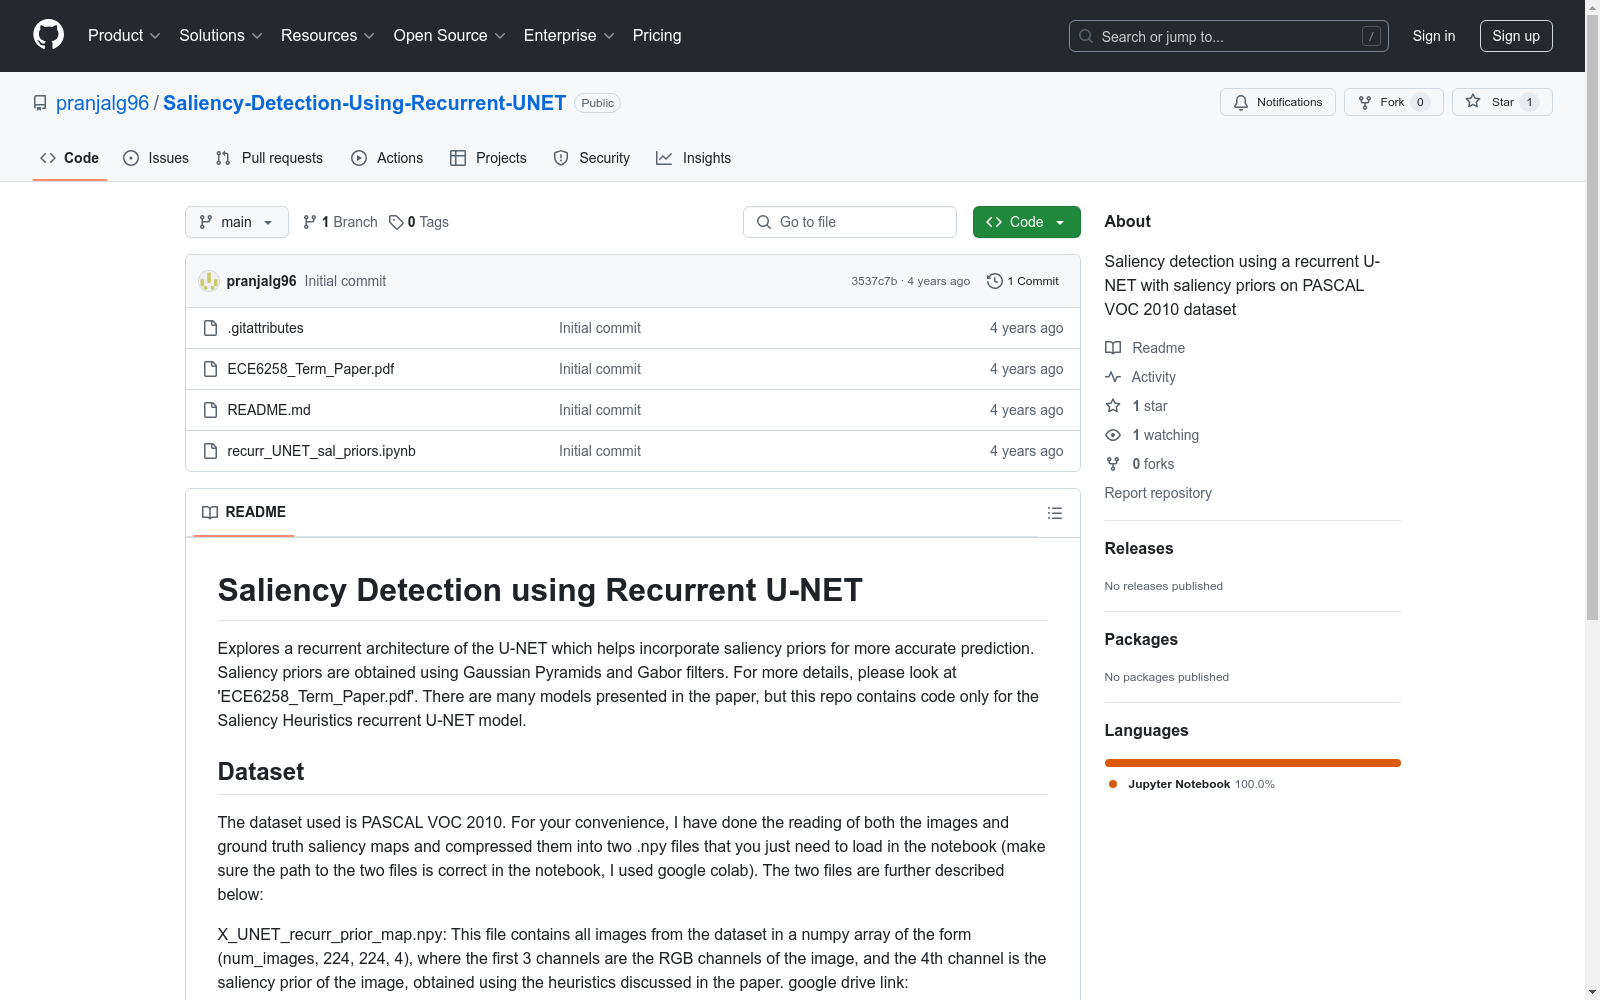Click the file icon beside .gitattributes
Viewport: 1600px width, 1000px height.
coord(210,328)
